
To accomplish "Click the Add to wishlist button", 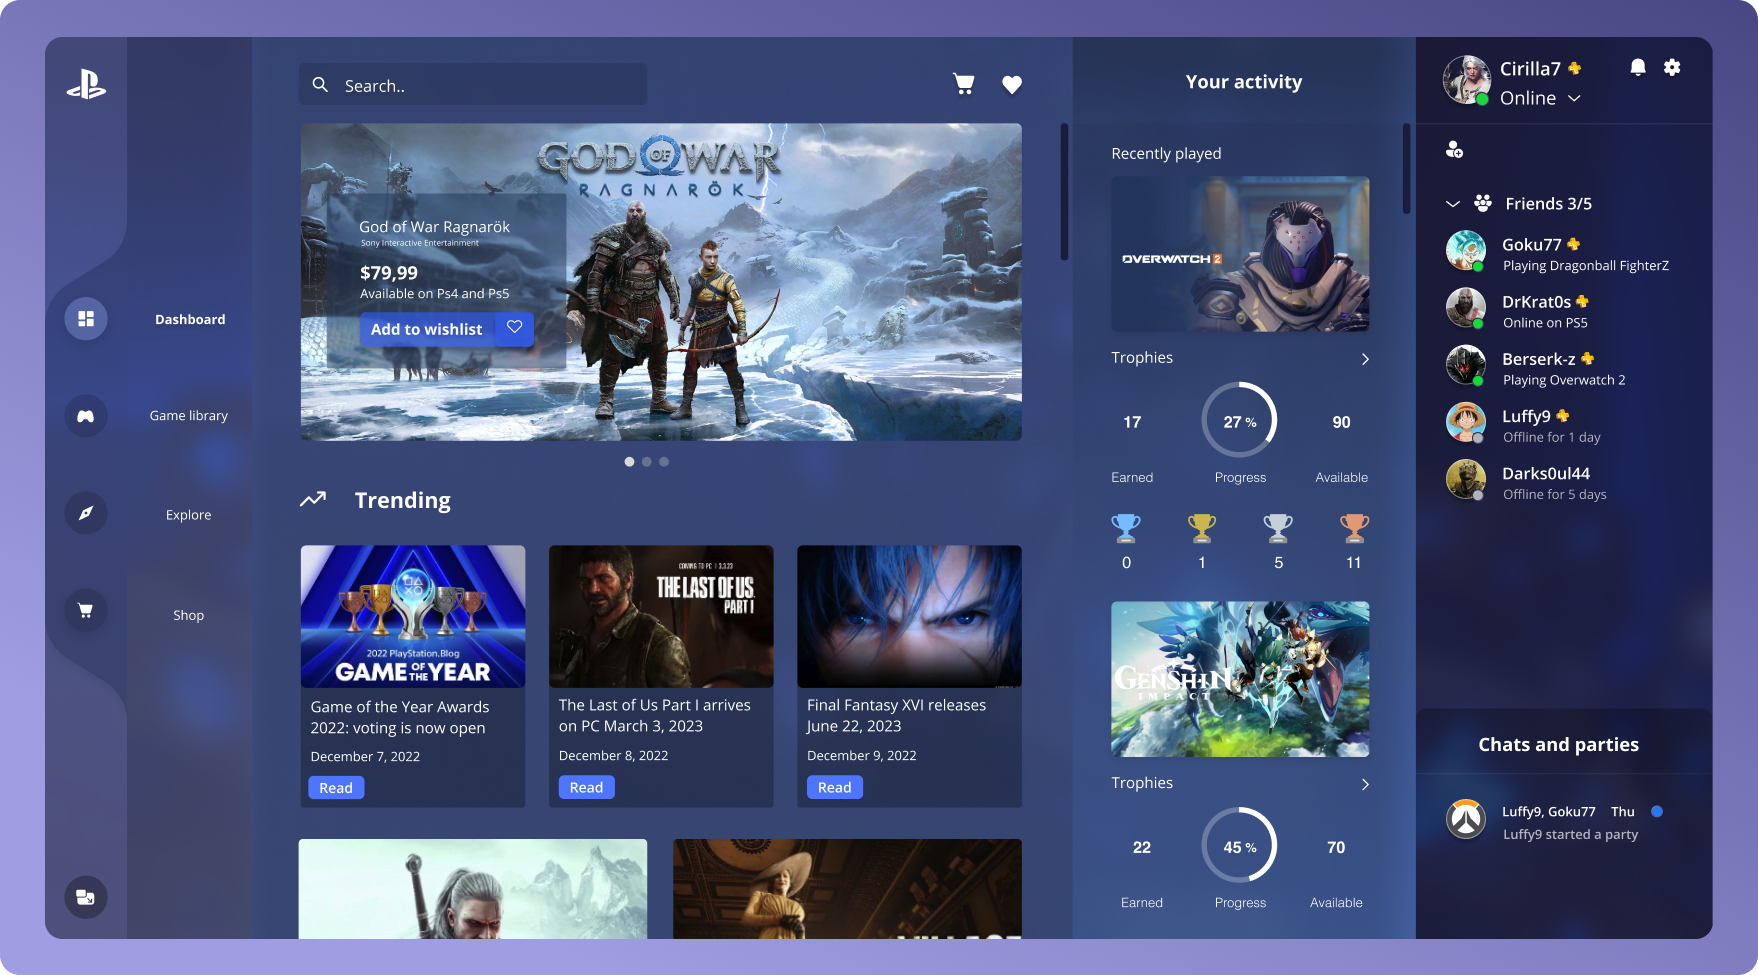I will (x=427, y=329).
